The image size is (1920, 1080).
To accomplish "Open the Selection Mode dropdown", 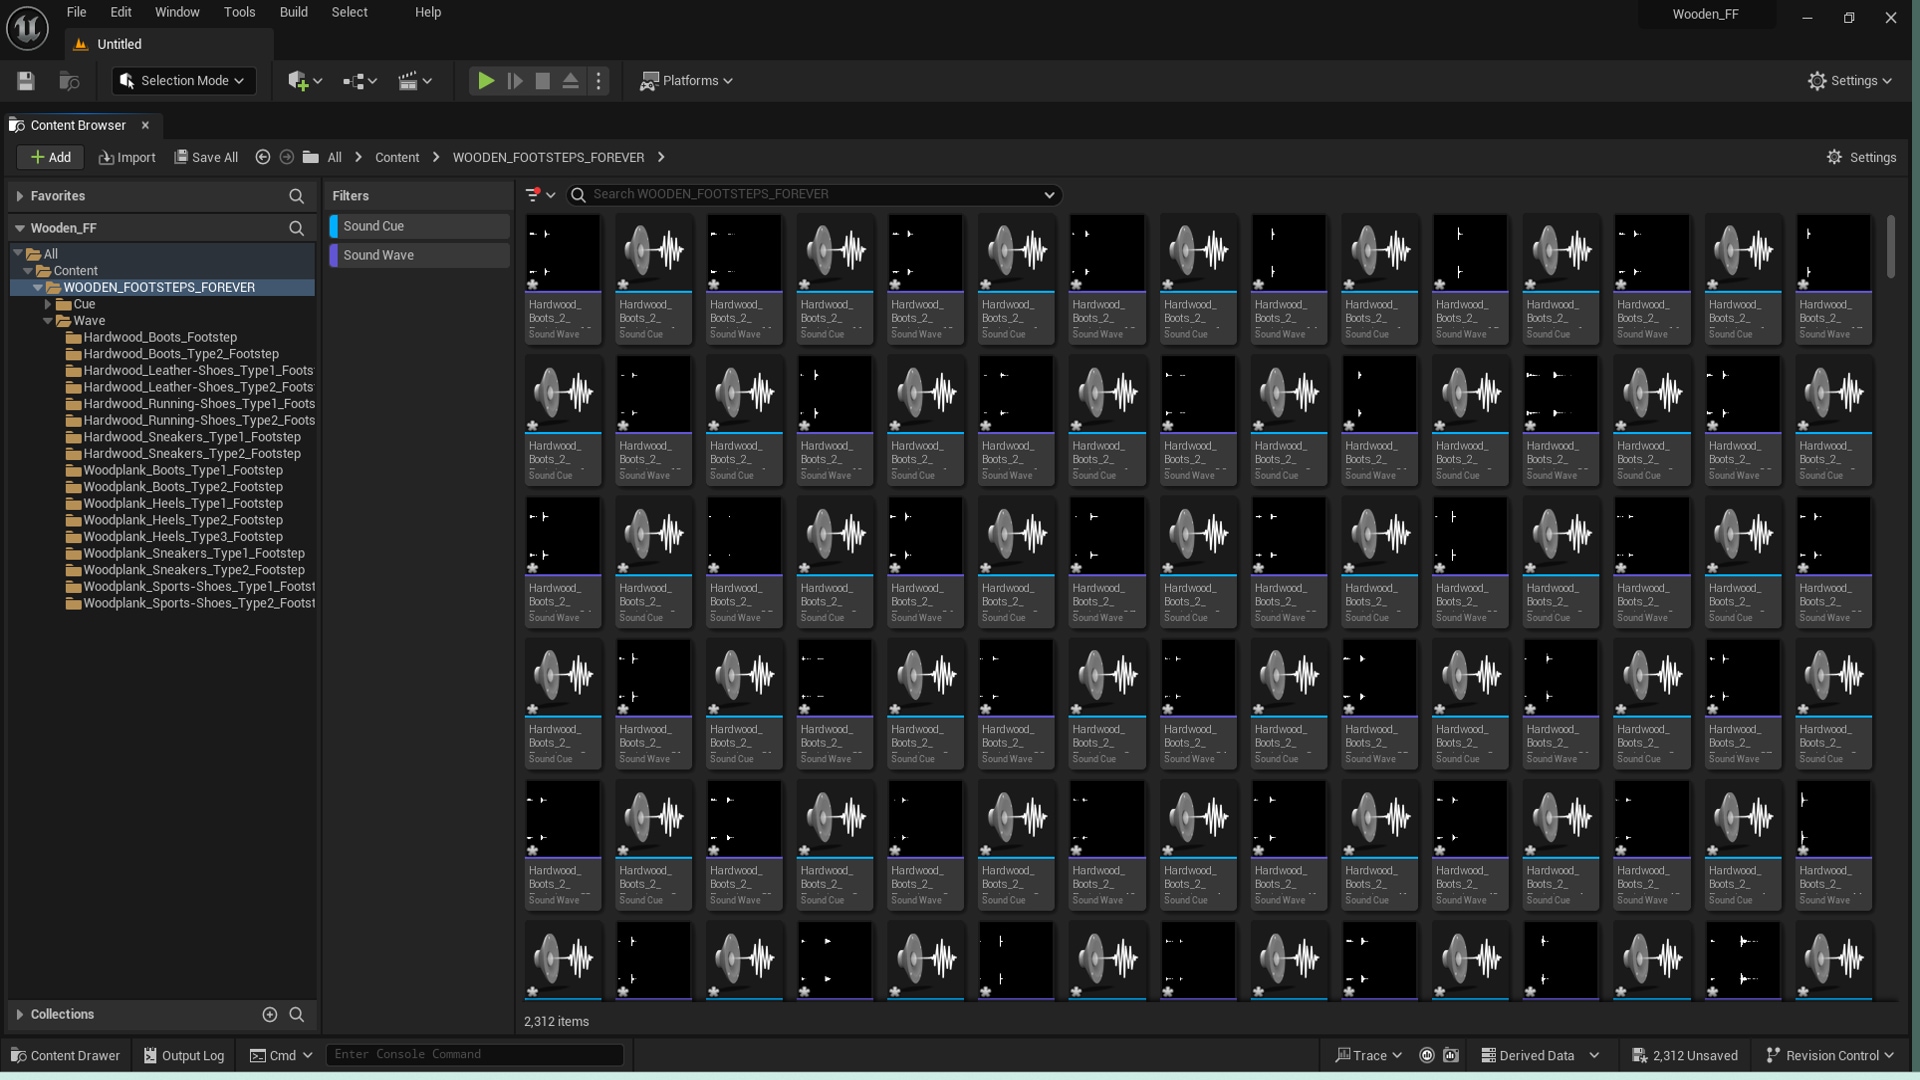I will point(184,81).
